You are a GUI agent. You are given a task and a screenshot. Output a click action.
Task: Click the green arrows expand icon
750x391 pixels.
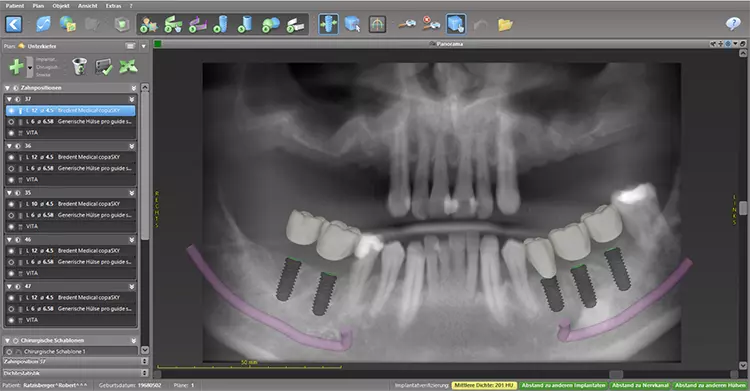point(128,67)
